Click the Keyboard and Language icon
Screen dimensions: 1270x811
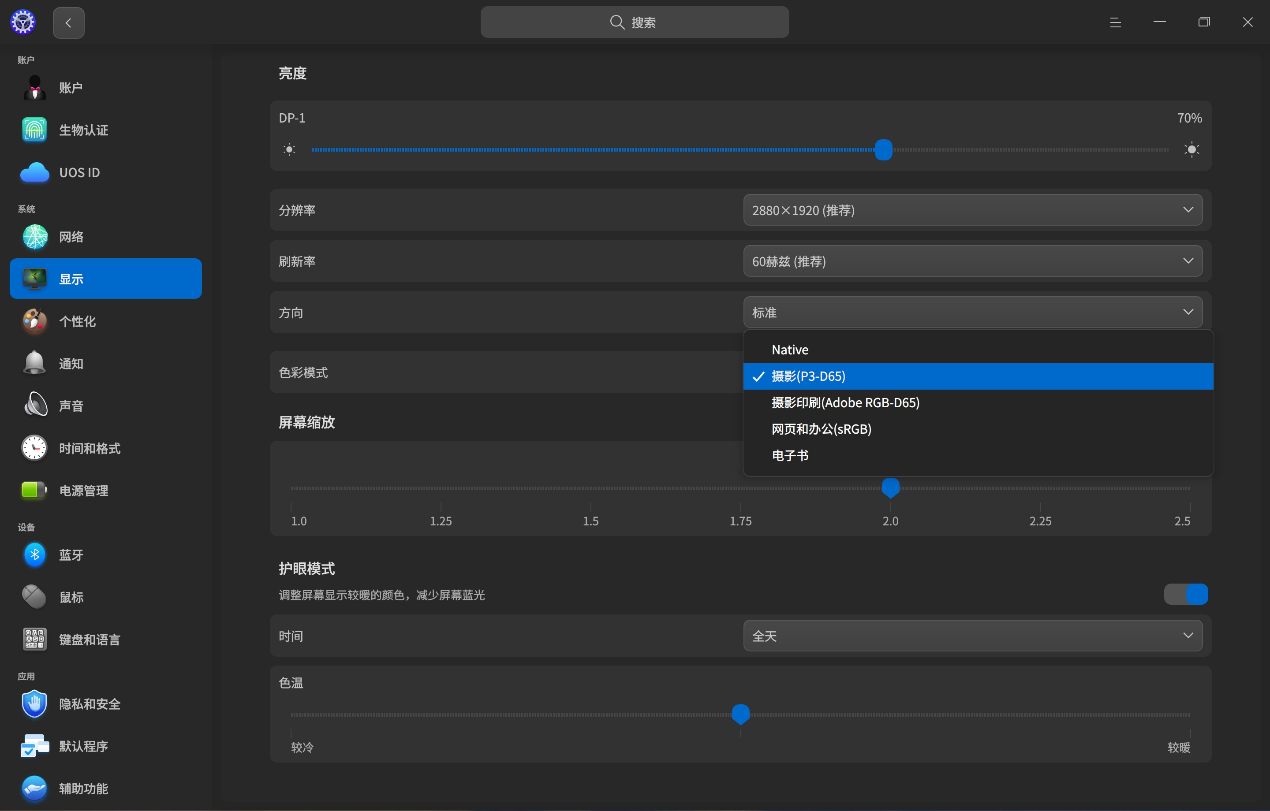click(35, 639)
